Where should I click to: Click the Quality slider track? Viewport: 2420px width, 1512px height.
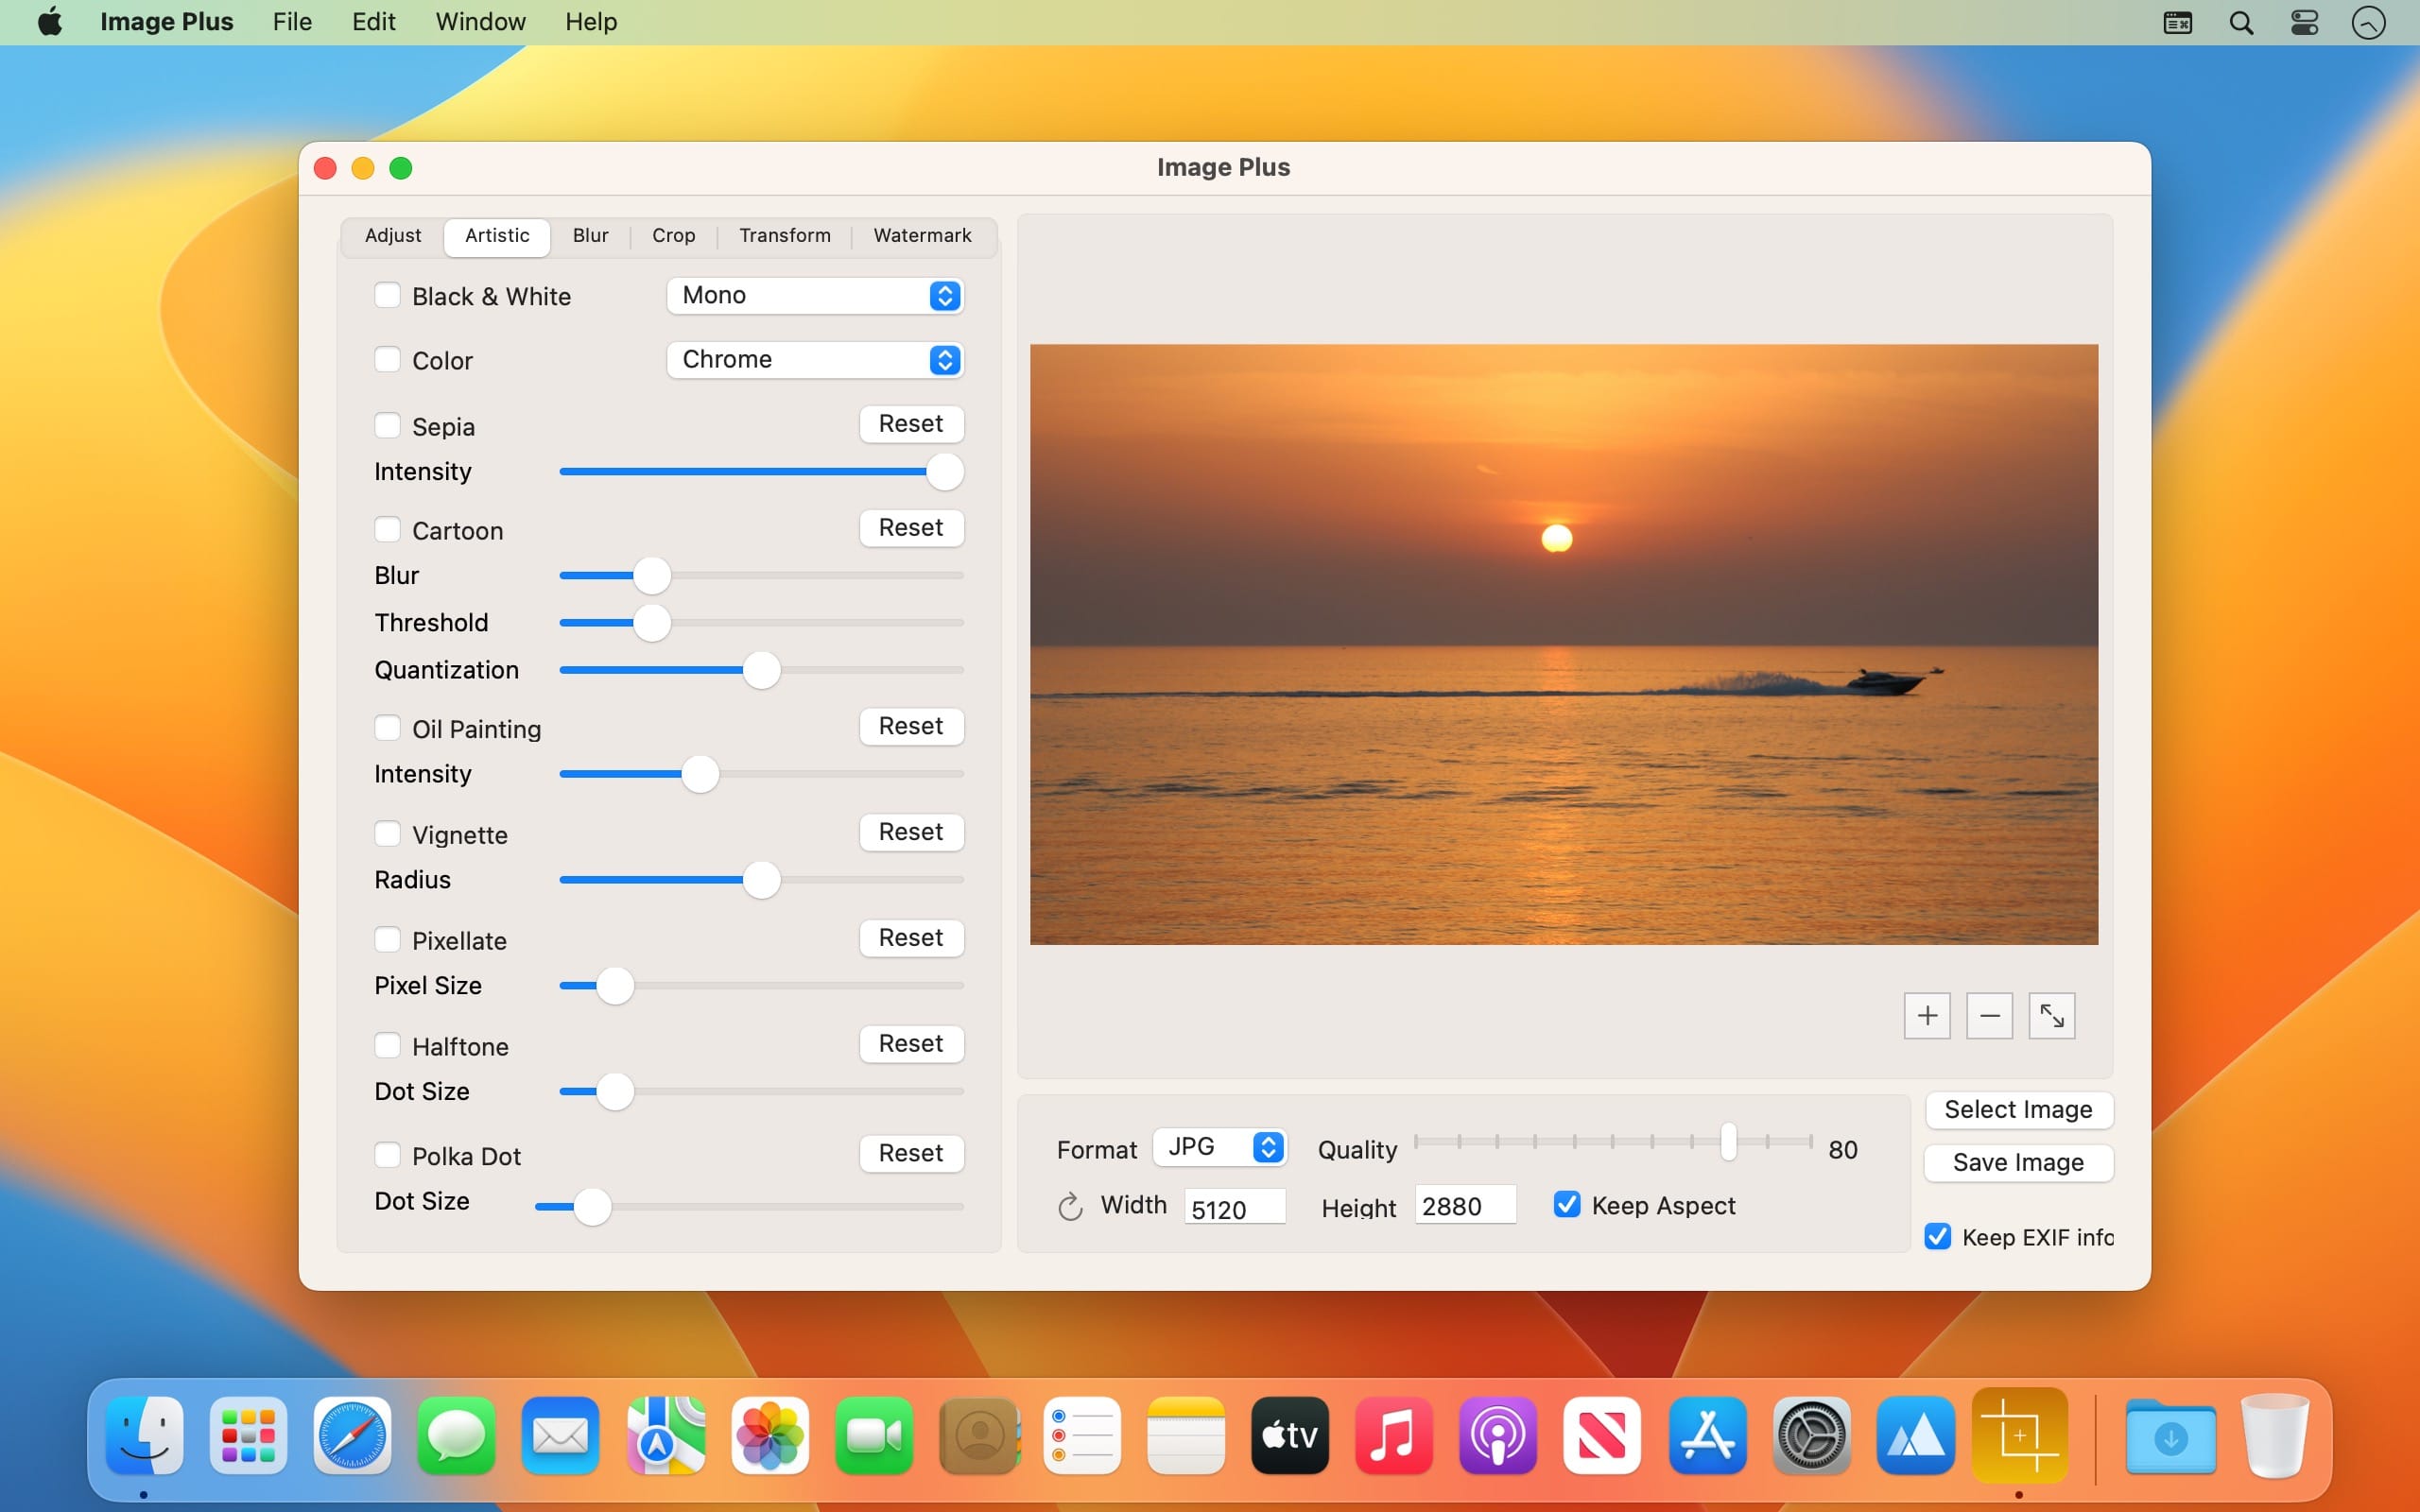(x=1612, y=1141)
